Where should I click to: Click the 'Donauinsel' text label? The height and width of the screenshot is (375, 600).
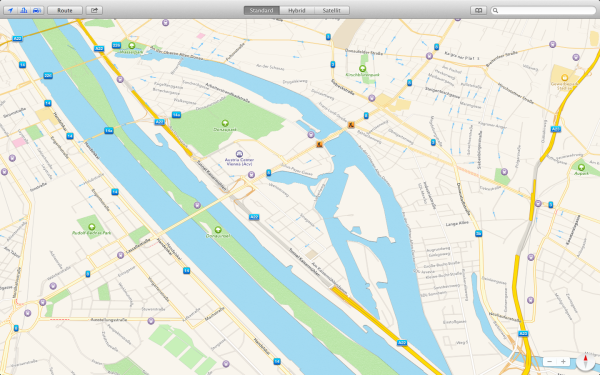click(x=218, y=236)
